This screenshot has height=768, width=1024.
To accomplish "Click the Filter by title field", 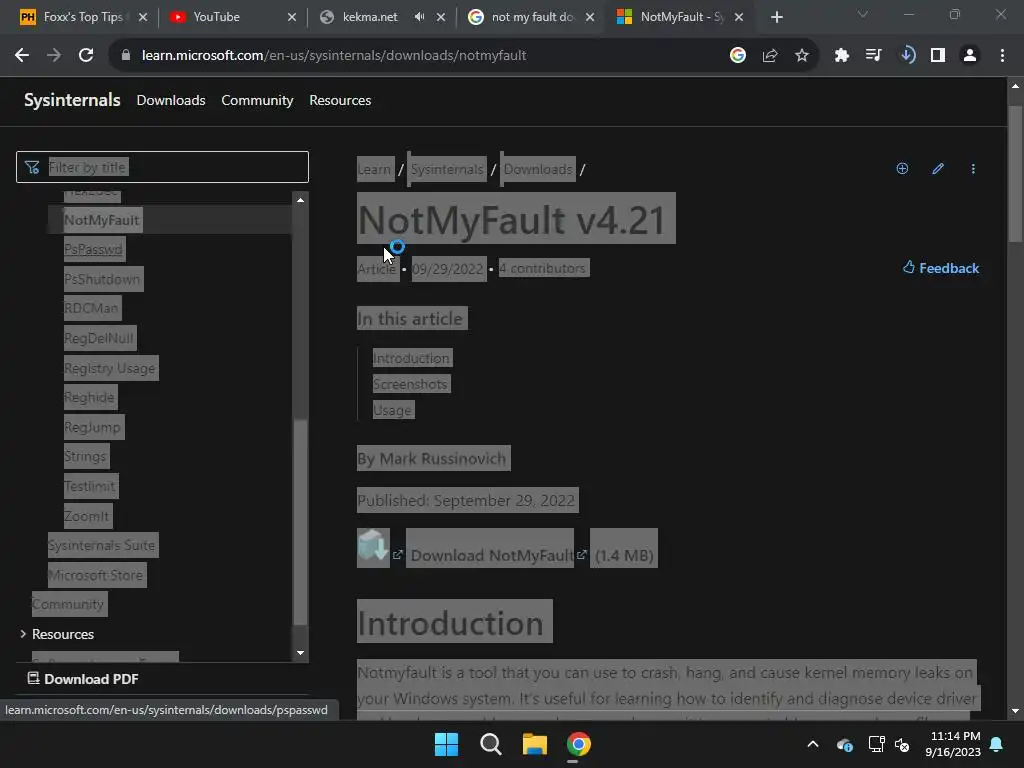I will click(162, 167).
